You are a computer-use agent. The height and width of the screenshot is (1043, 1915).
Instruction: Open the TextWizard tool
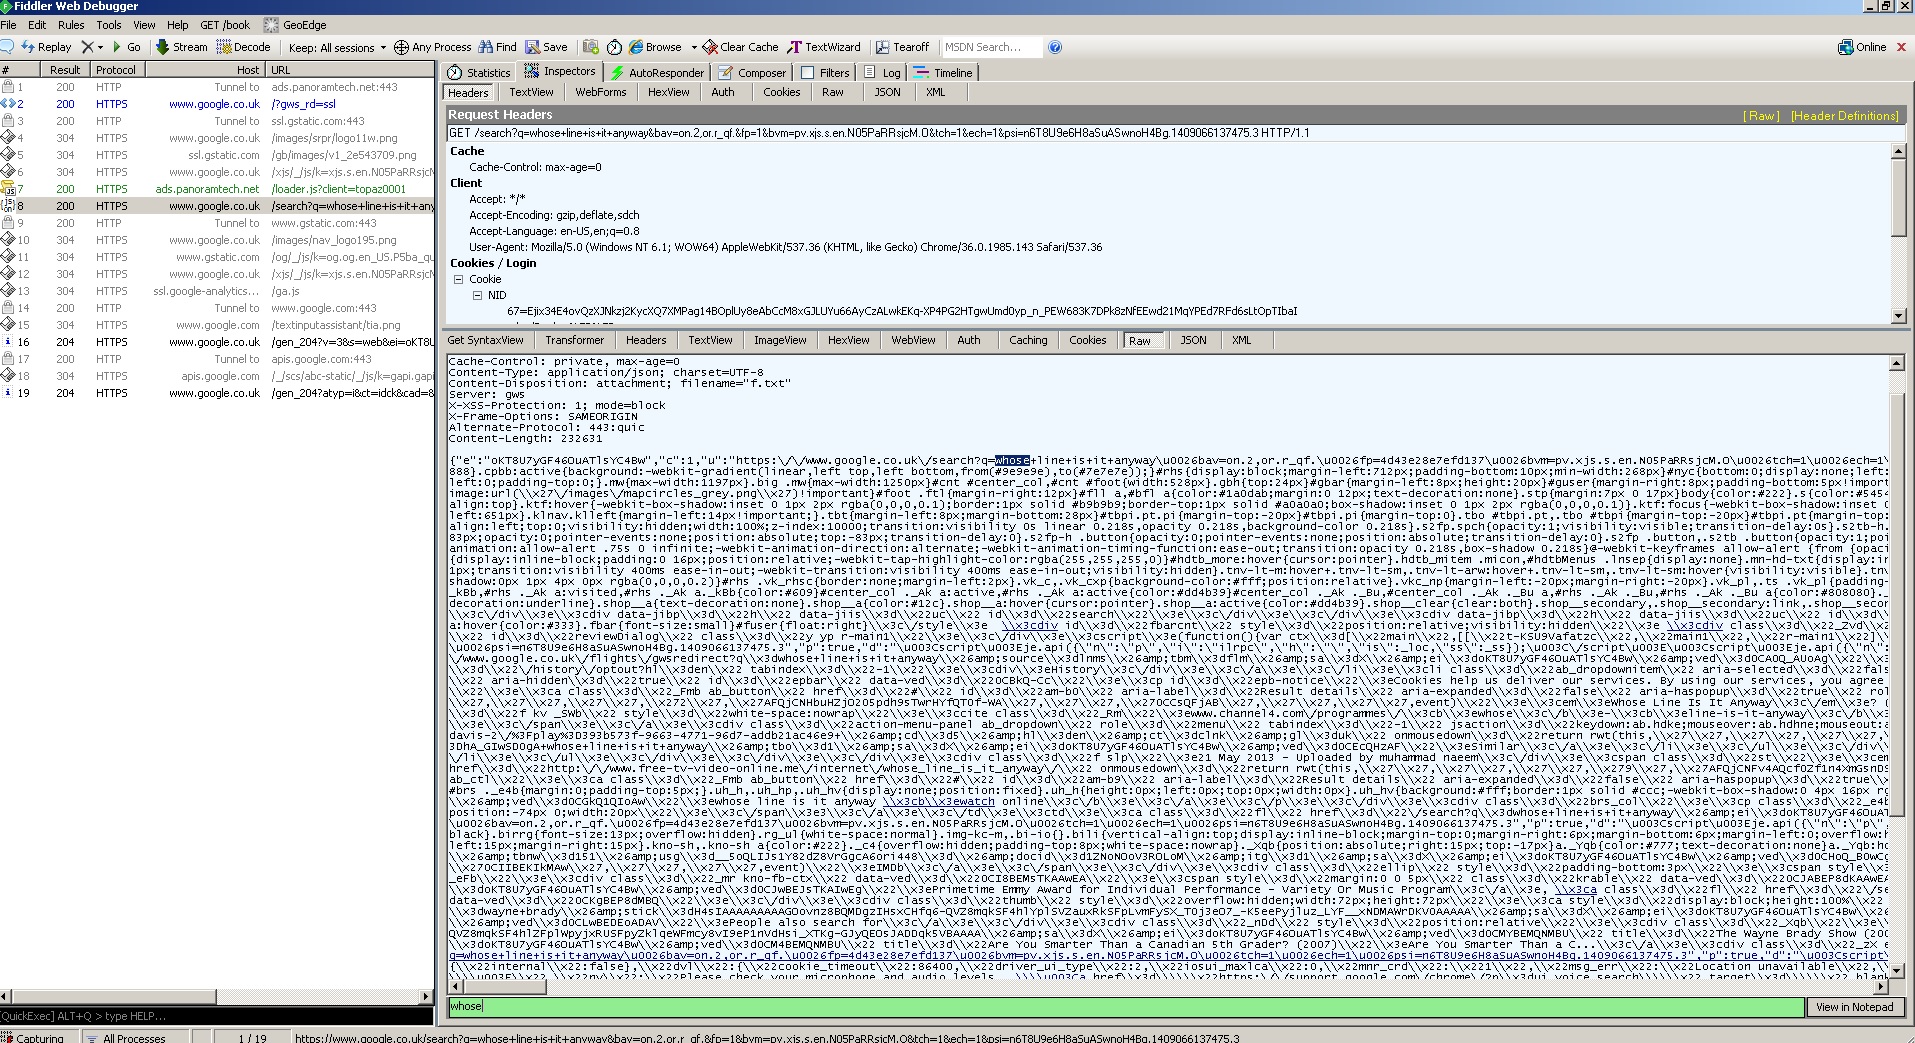[825, 47]
